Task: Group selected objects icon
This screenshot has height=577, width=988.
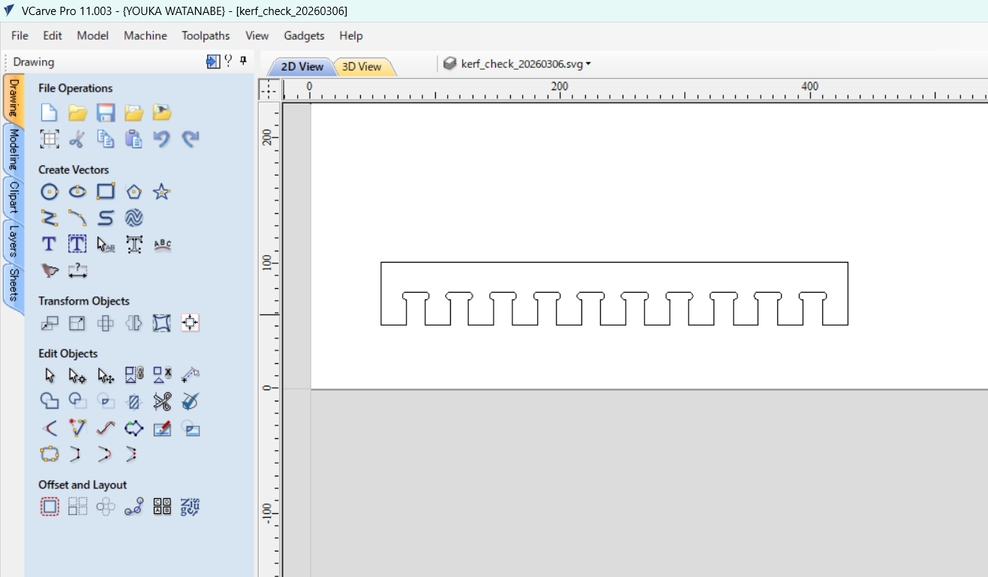Action: tap(134, 375)
